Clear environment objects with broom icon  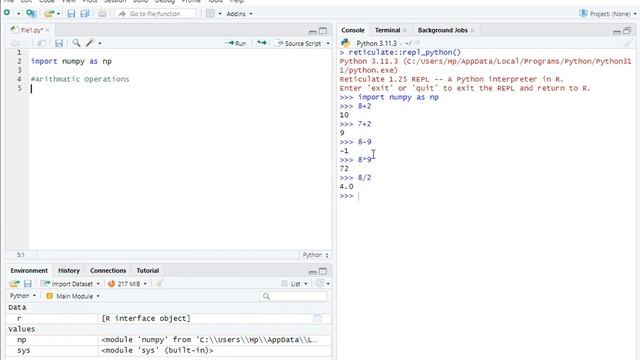pos(160,283)
